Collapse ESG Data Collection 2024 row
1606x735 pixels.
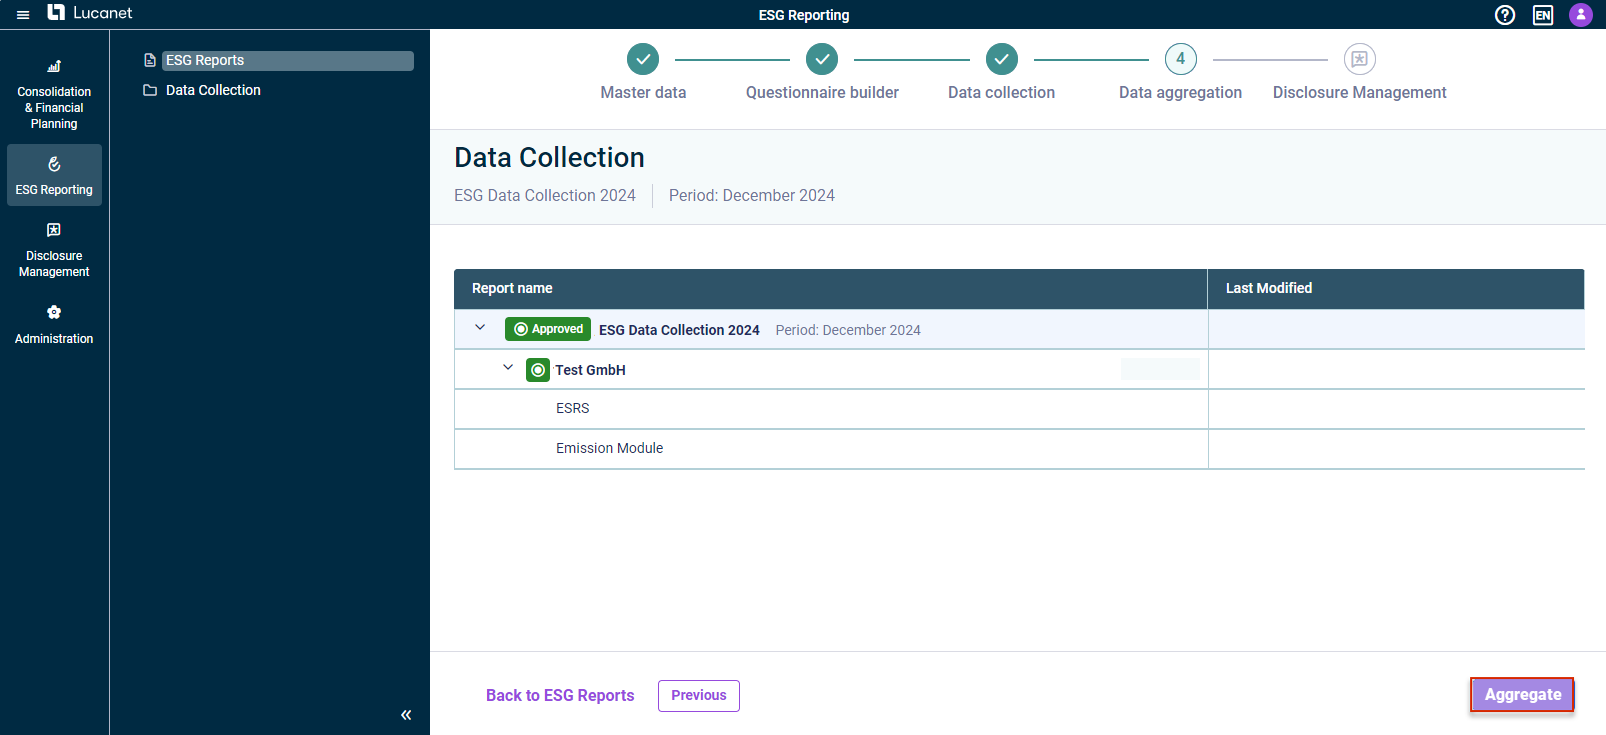coord(480,328)
